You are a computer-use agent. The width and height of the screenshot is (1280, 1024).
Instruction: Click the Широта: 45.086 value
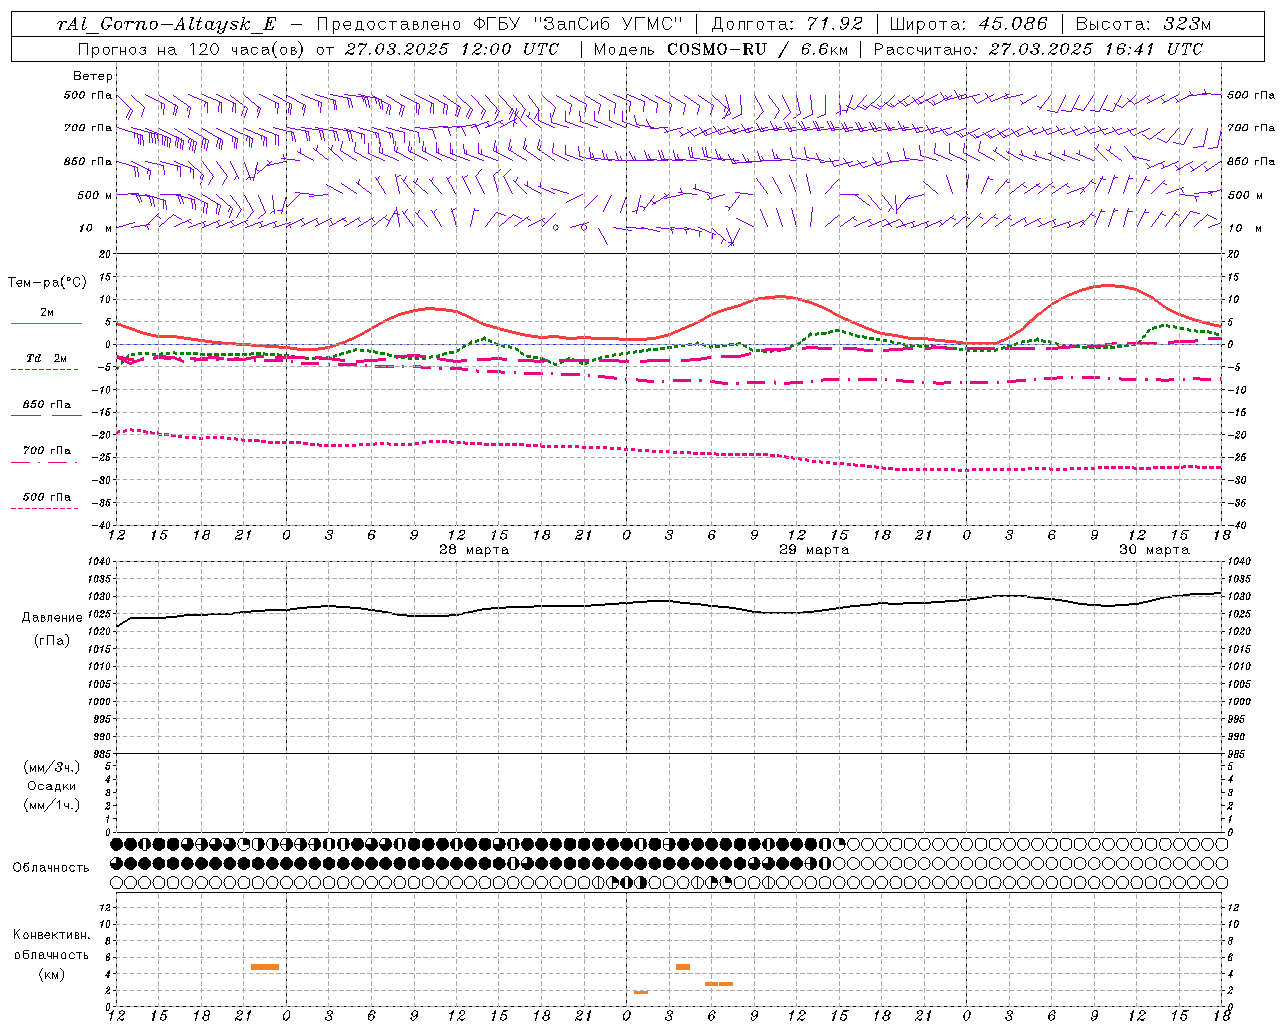tap(968, 25)
